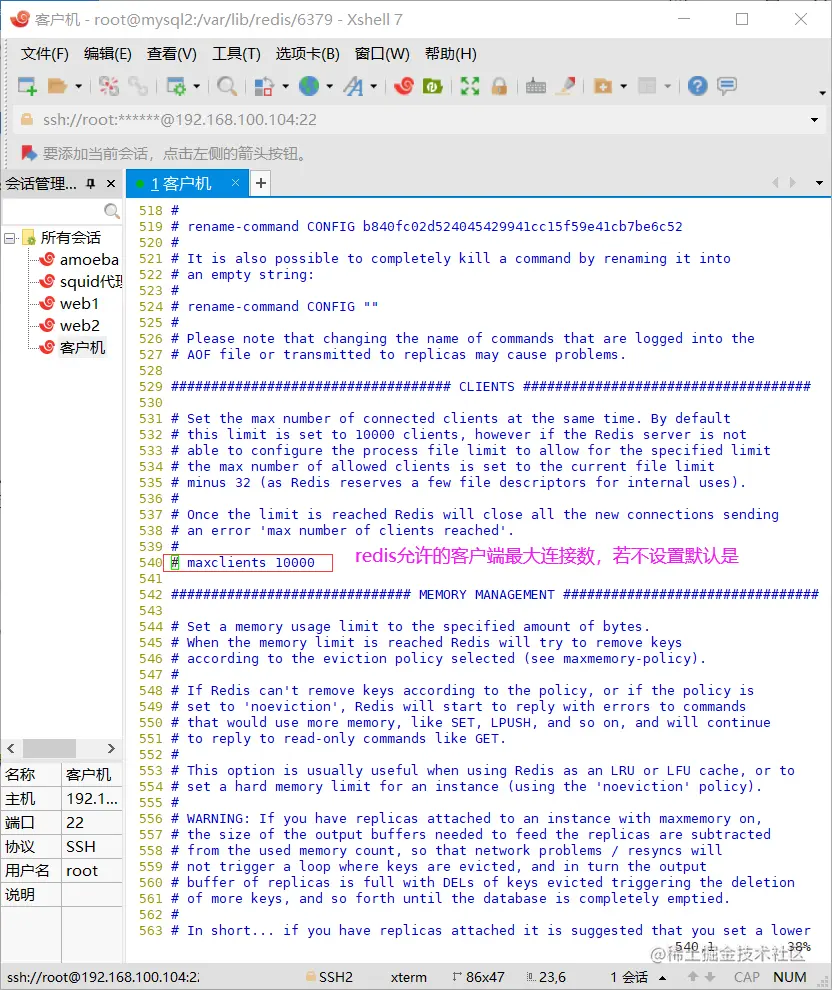
Task: Expand the address bar history dropdown
Action: (x=814, y=120)
